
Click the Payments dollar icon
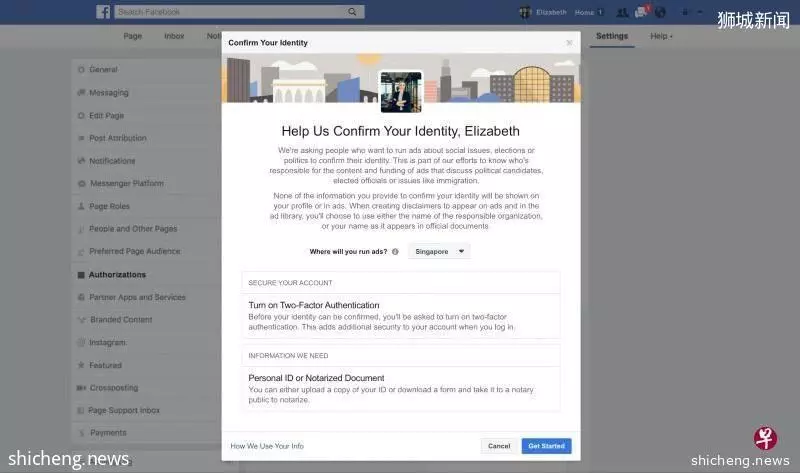click(82, 433)
